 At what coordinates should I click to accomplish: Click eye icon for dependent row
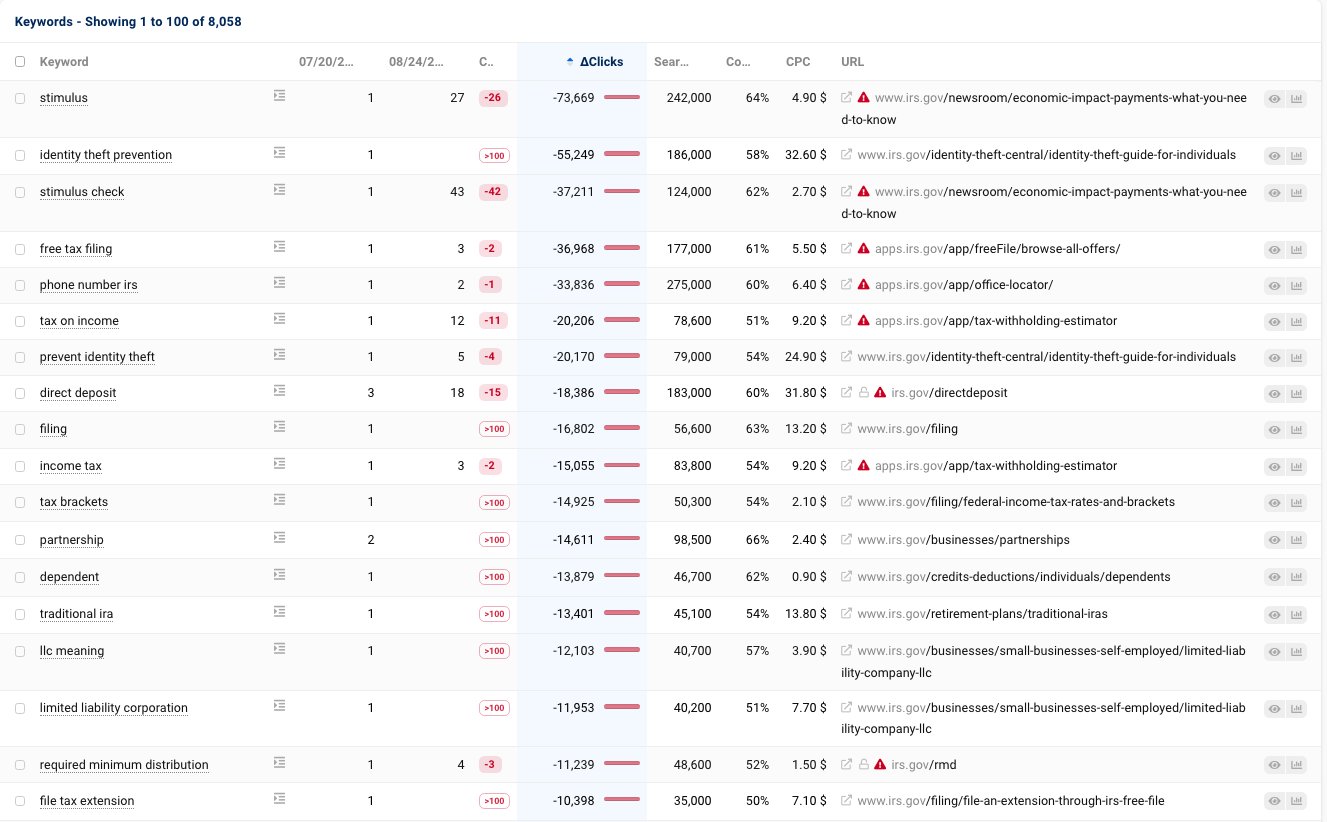1274,578
